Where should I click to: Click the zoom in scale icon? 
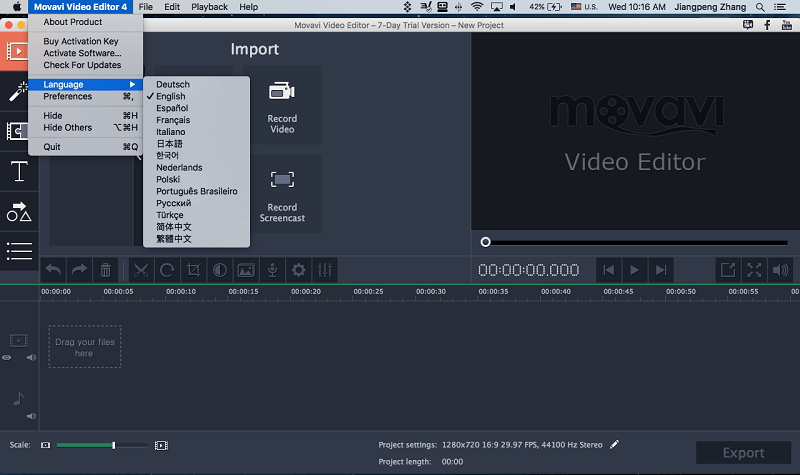pyautogui.click(x=161, y=445)
